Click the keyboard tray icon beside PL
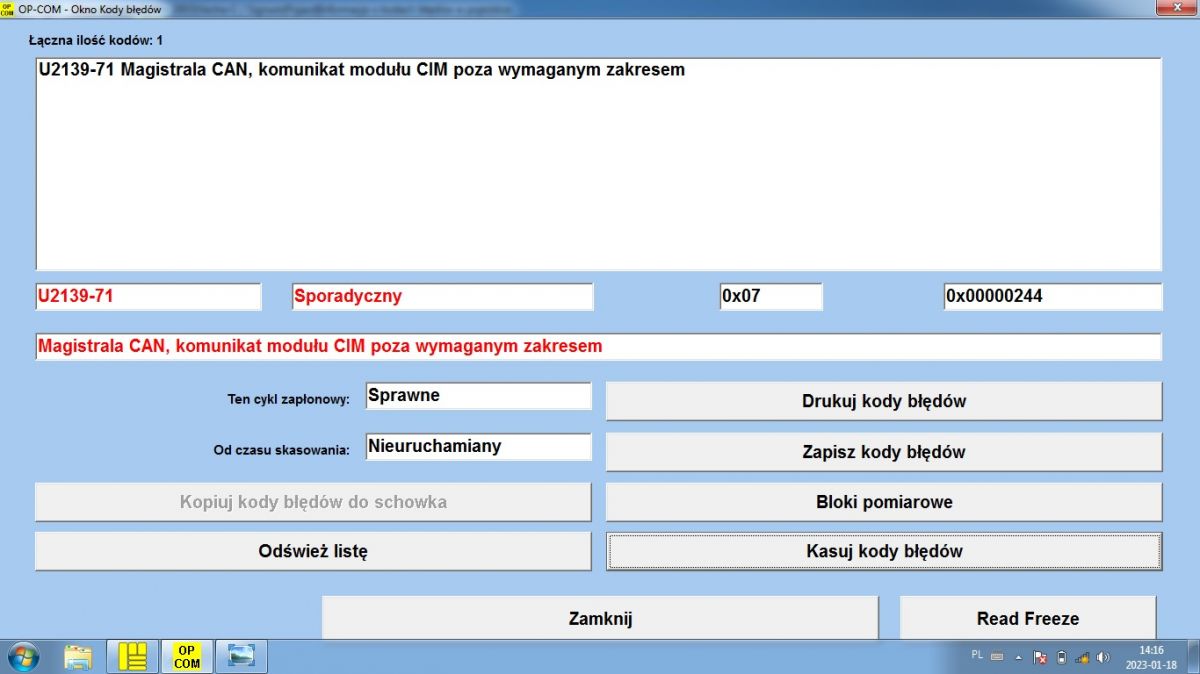1200x674 pixels. (997, 656)
